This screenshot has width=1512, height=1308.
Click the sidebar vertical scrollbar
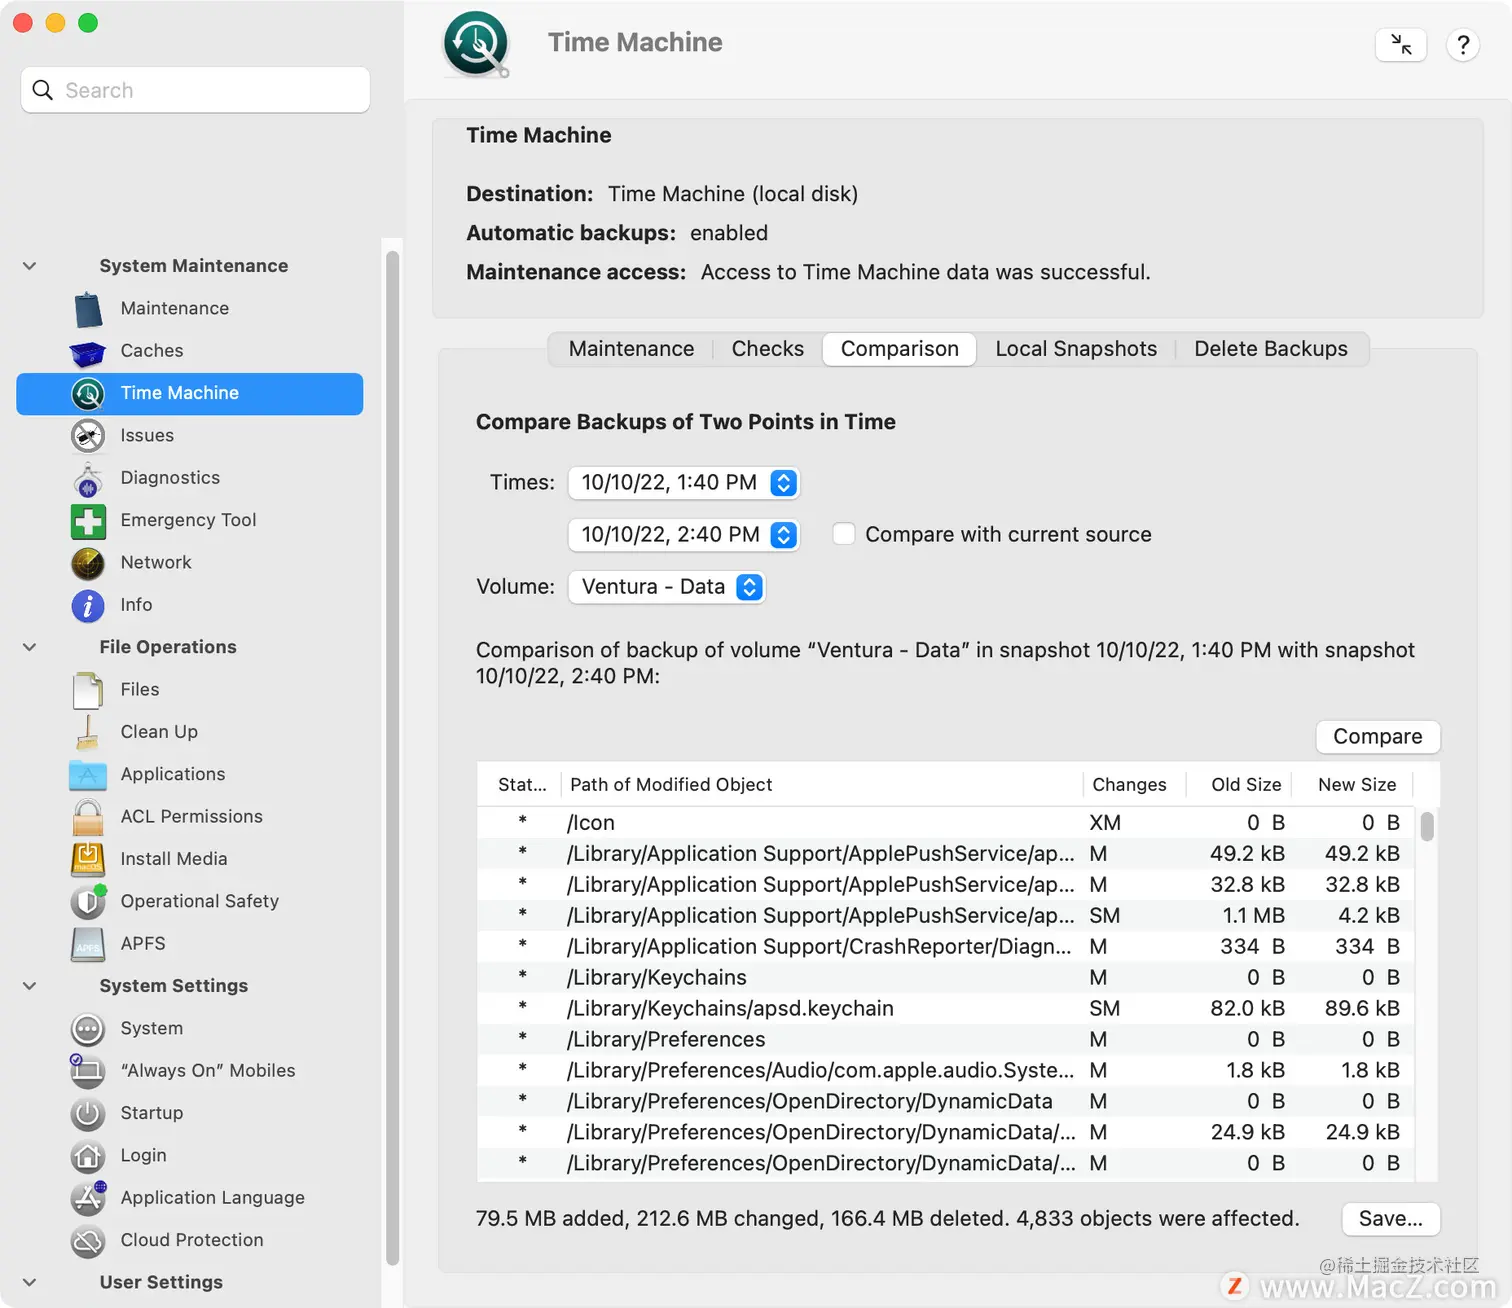[x=392, y=758]
